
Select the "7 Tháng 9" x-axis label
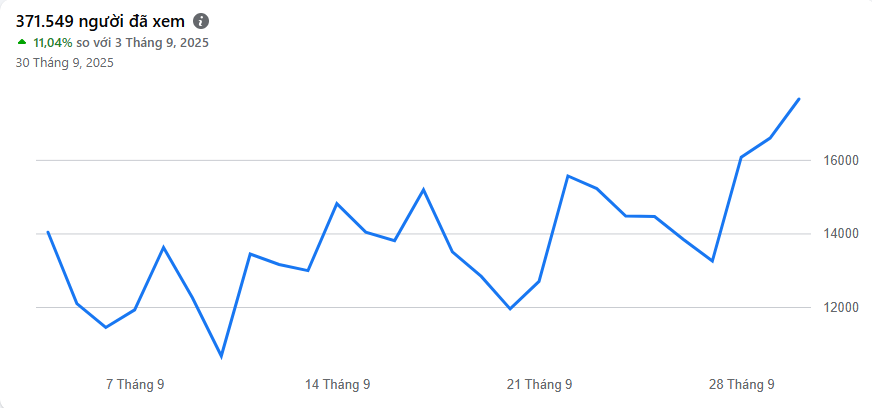point(135,384)
